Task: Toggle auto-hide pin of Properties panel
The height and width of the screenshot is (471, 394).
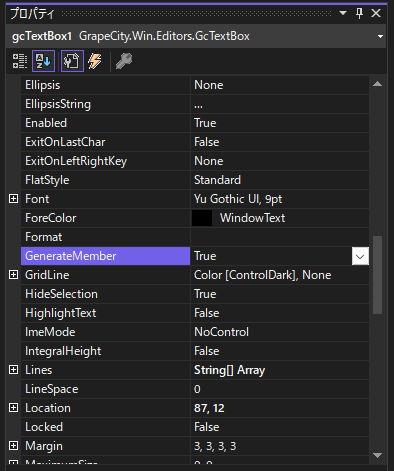Action: [359, 13]
